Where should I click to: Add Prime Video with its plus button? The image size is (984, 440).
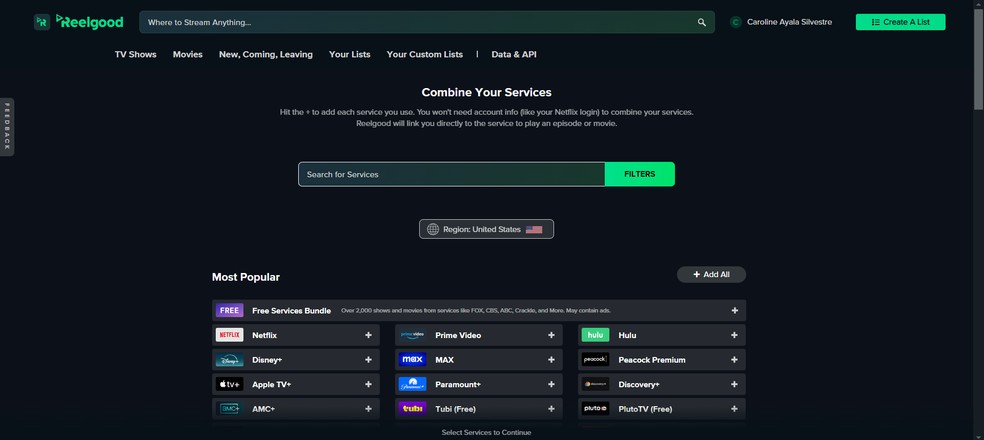click(x=551, y=335)
